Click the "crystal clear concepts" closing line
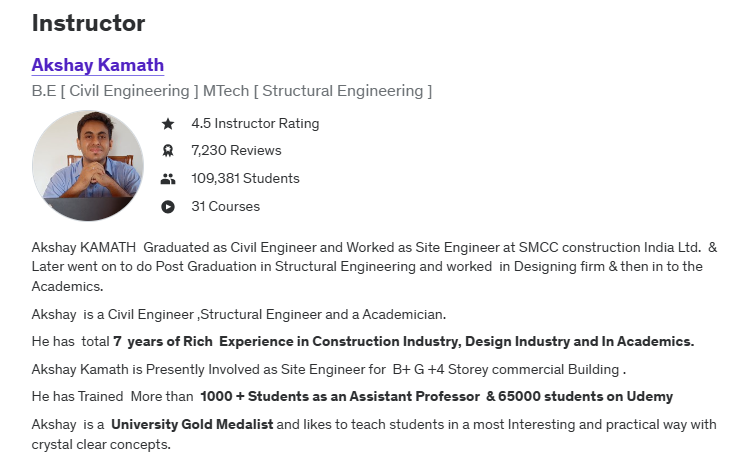The image size is (751, 468). pyautogui.click(x=101, y=444)
